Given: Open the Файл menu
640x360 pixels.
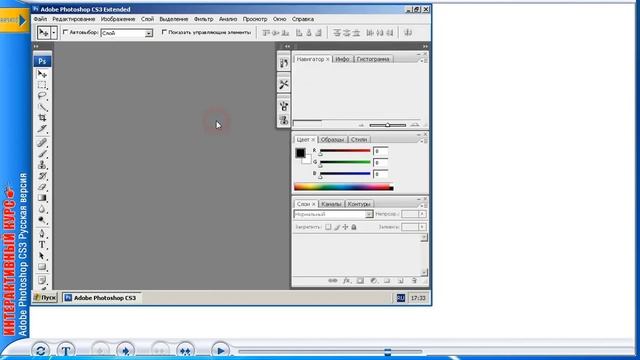Looking at the screenshot, I should coord(40,19).
